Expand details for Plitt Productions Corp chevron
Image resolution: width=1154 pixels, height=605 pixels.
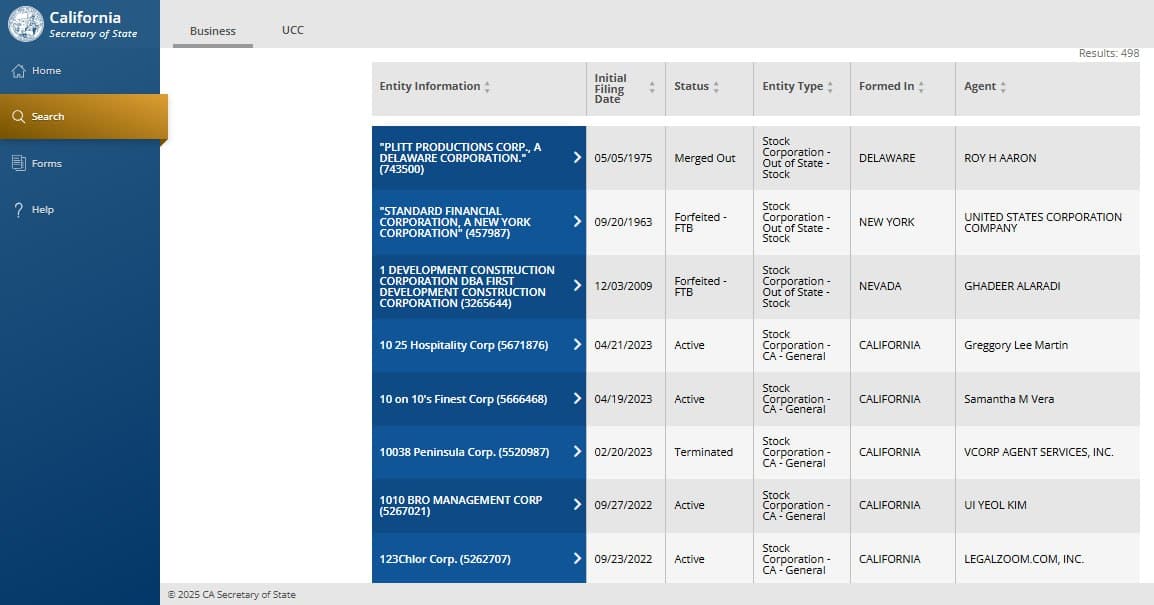coord(577,158)
